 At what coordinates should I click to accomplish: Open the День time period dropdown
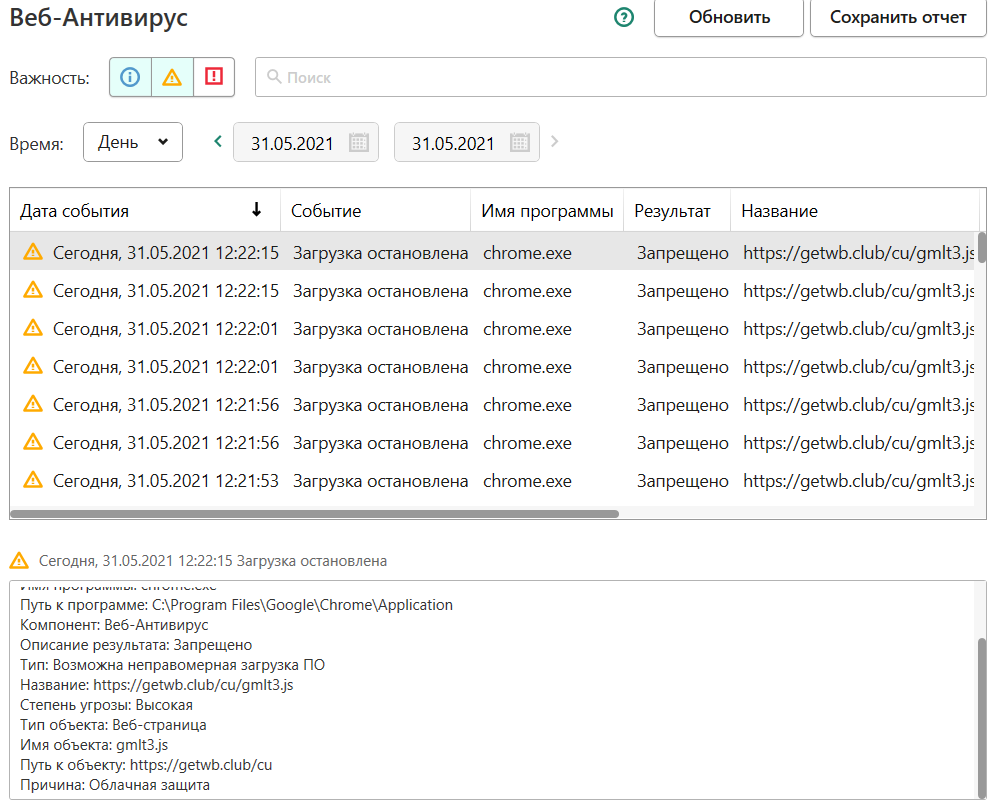pos(133,142)
